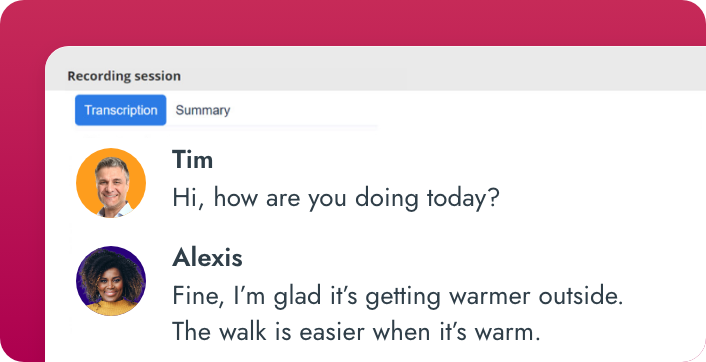
Task: Select the blue Transcription tab
Action: [121, 110]
